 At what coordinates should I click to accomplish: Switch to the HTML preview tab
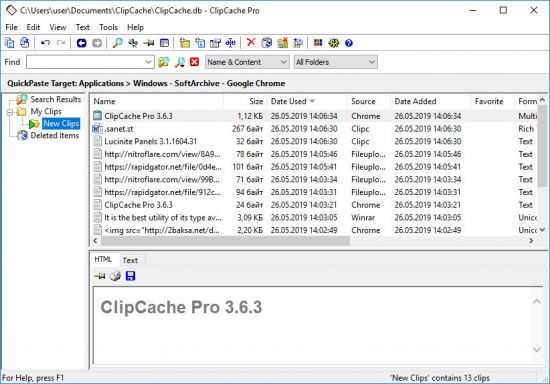[103, 259]
